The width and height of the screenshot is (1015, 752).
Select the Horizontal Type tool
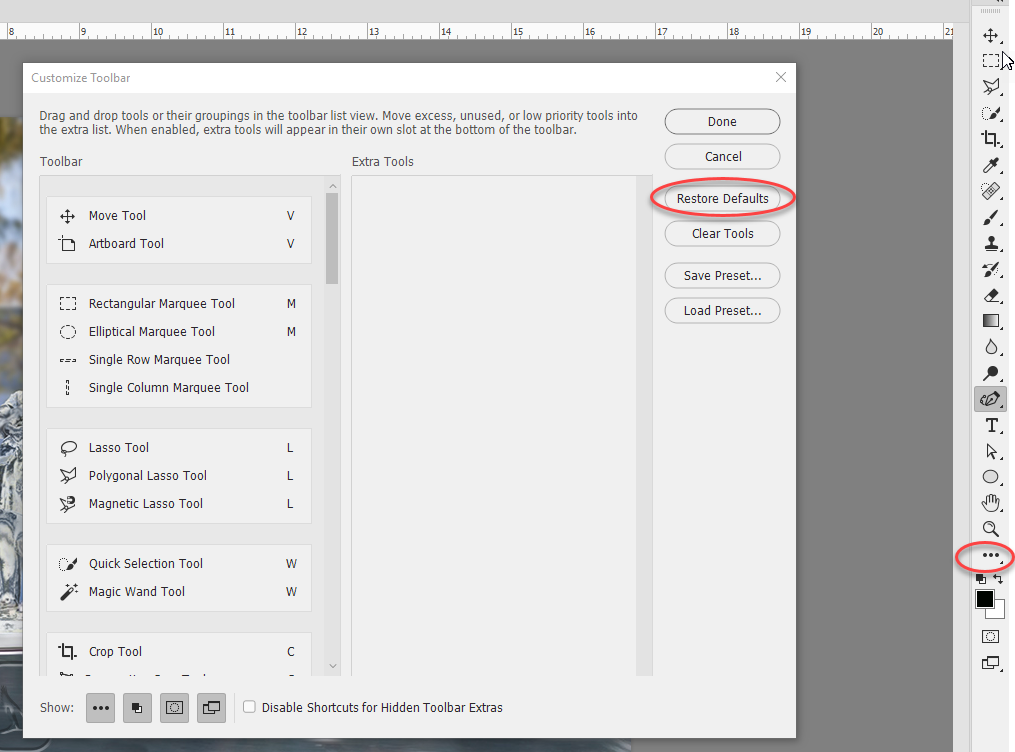pos(990,425)
